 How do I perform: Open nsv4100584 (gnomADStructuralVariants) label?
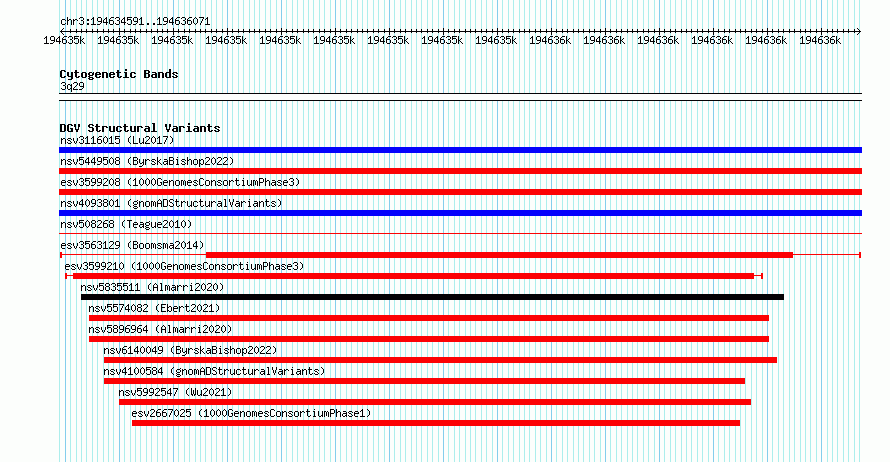[x=214, y=371]
